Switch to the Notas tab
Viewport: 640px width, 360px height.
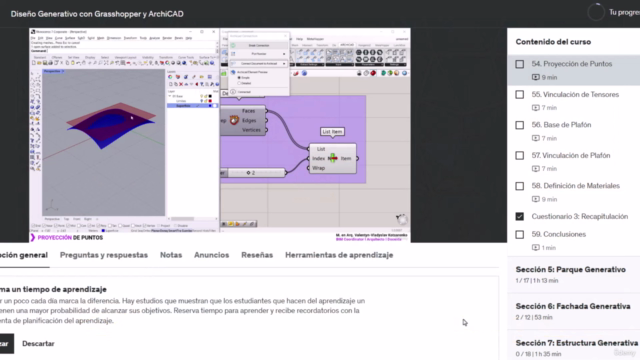point(171,255)
